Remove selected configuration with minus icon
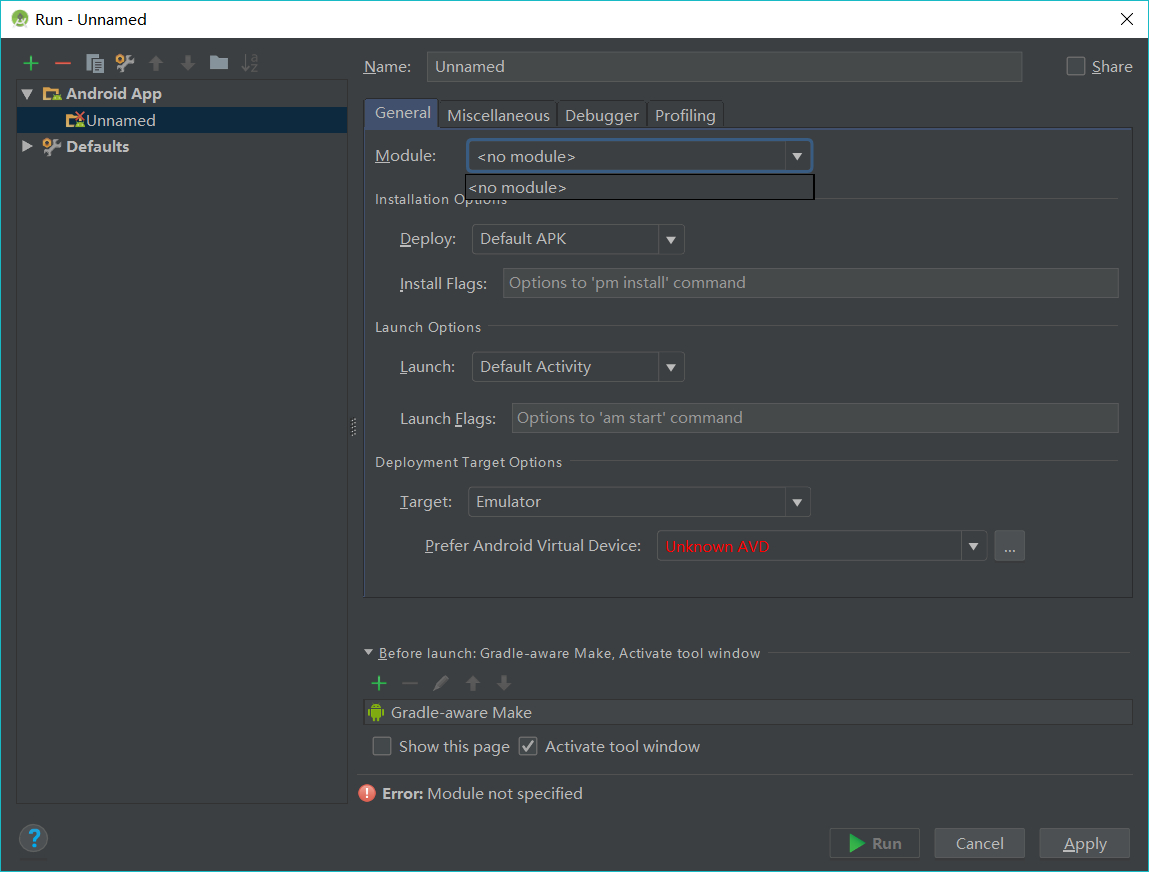Screen dimensions: 1149x872 point(63,64)
